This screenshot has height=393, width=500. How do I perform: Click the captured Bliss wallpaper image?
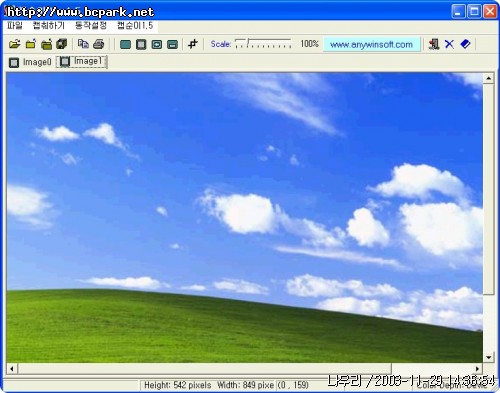245,218
